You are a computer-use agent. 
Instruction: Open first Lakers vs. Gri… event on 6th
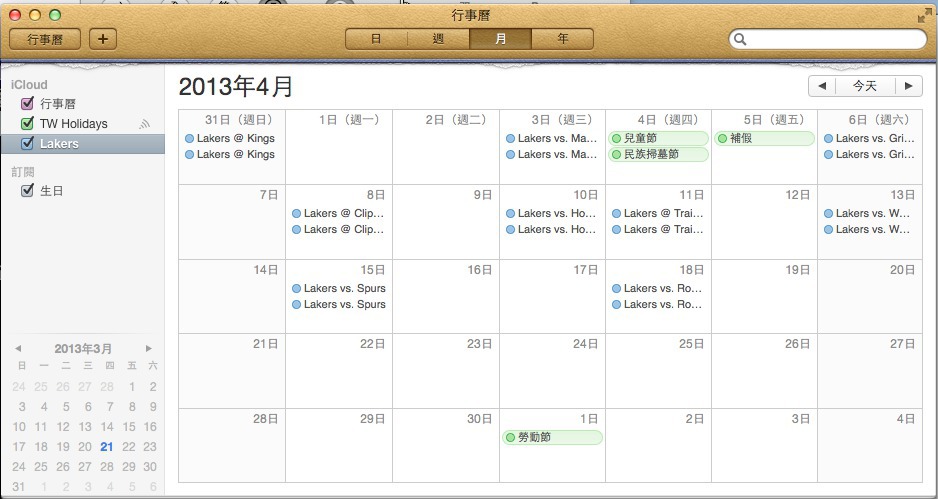[x=869, y=138]
